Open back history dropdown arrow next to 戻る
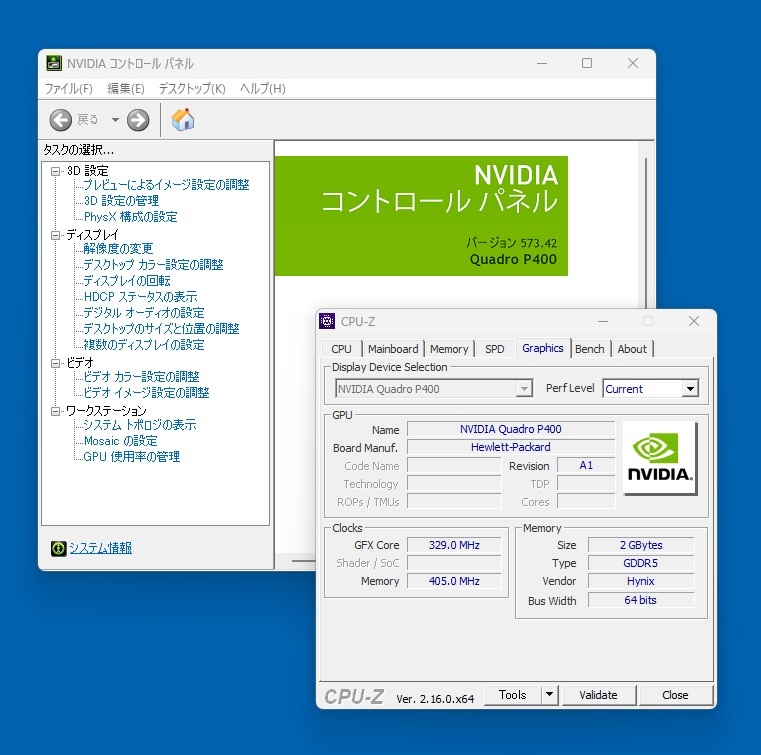Image resolution: width=761 pixels, height=755 pixels. [x=115, y=120]
